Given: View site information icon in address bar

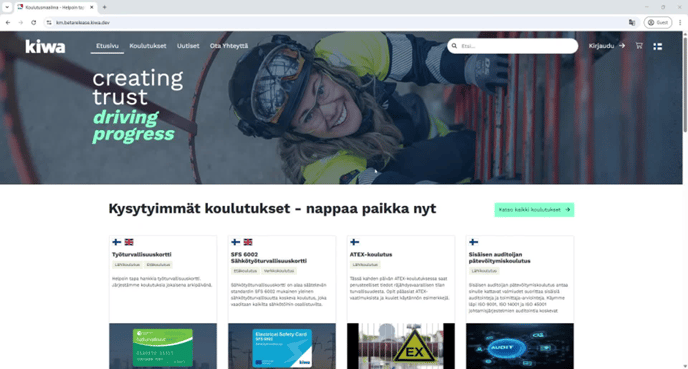Looking at the screenshot, I should [49, 22].
